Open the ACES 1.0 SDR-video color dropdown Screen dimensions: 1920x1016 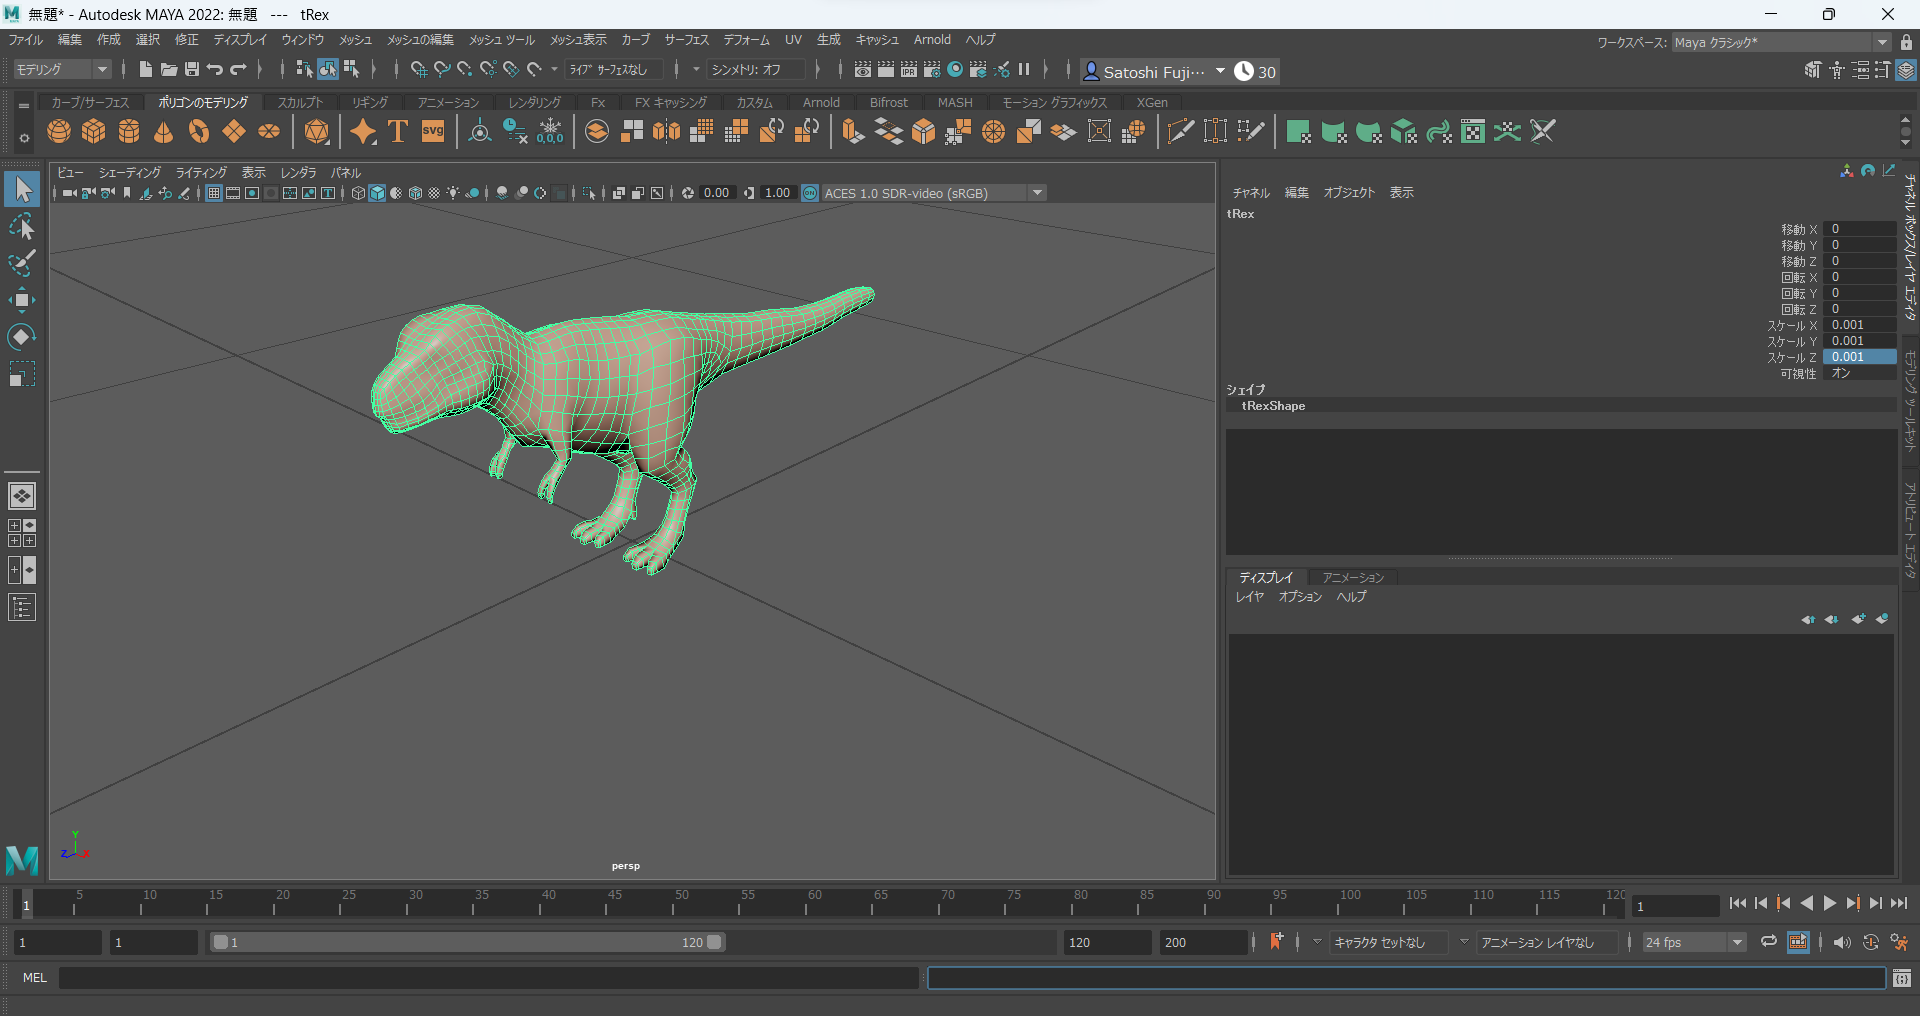[x=1037, y=193]
